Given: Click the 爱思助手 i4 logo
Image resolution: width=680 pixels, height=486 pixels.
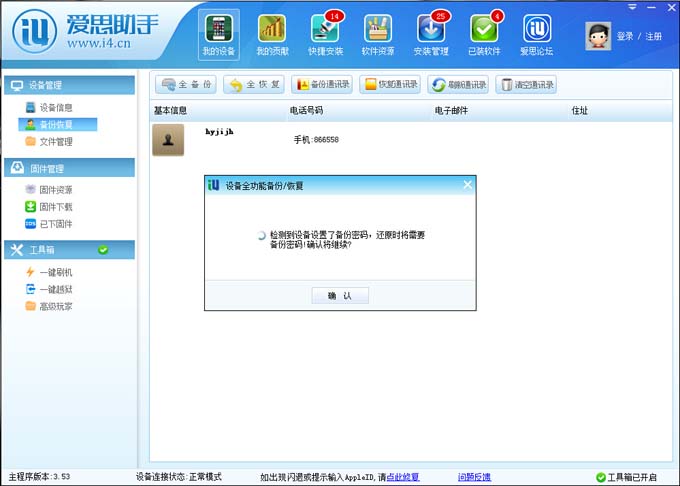Looking at the screenshot, I should [85, 31].
